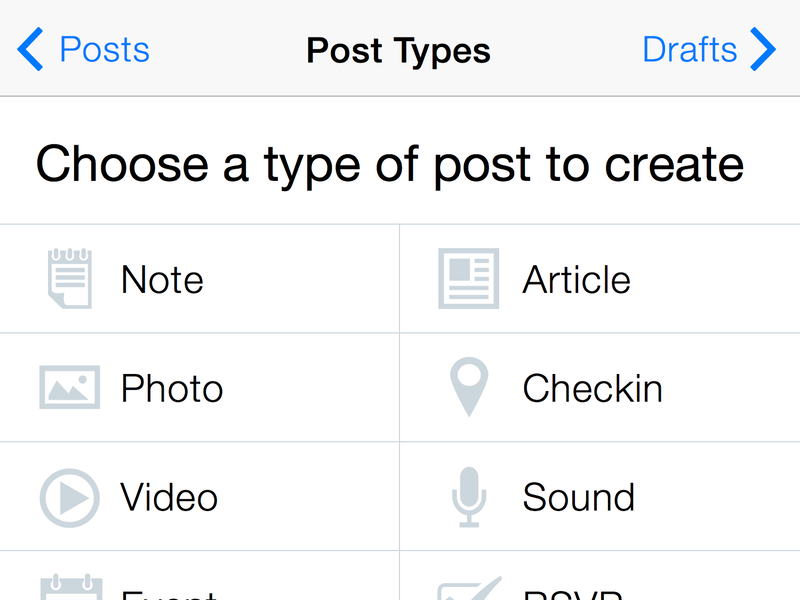The height and width of the screenshot is (600, 800).
Task: Select the Article newspaper icon
Action: tap(468, 279)
